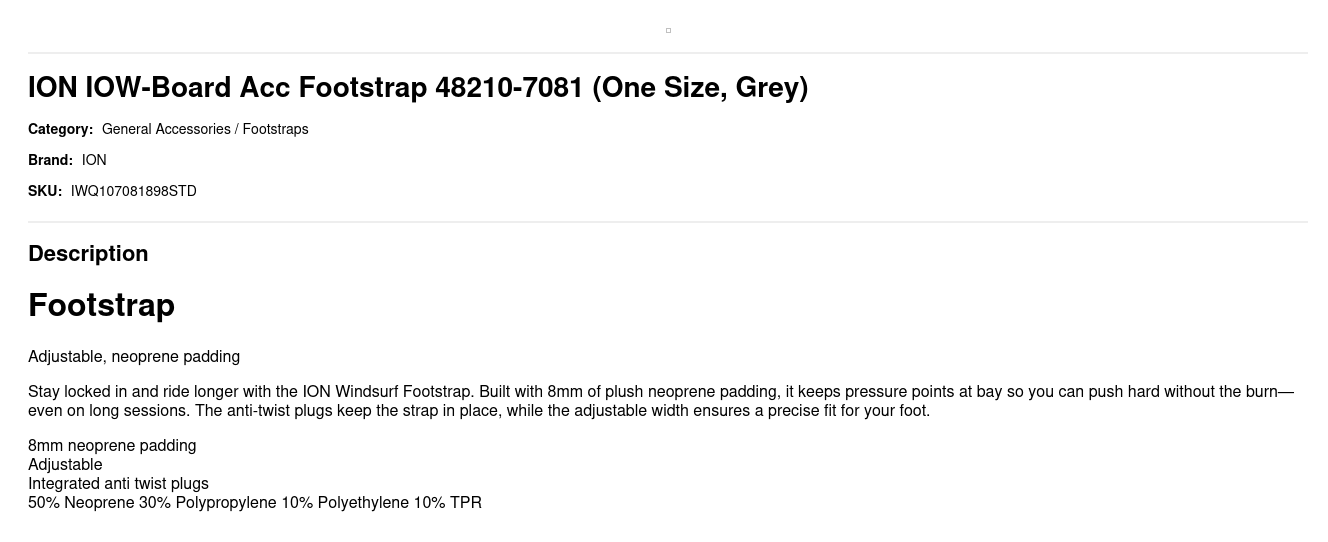Click the Adjustable, neoprene padding line

tap(134, 357)
